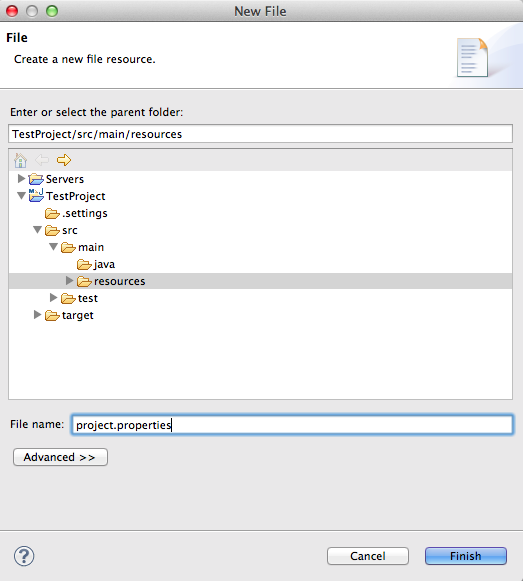Image resolution: width=523 pixels, height=581 pixels.
Task: Click the Home navigation icon
Action: pos(20,160)
